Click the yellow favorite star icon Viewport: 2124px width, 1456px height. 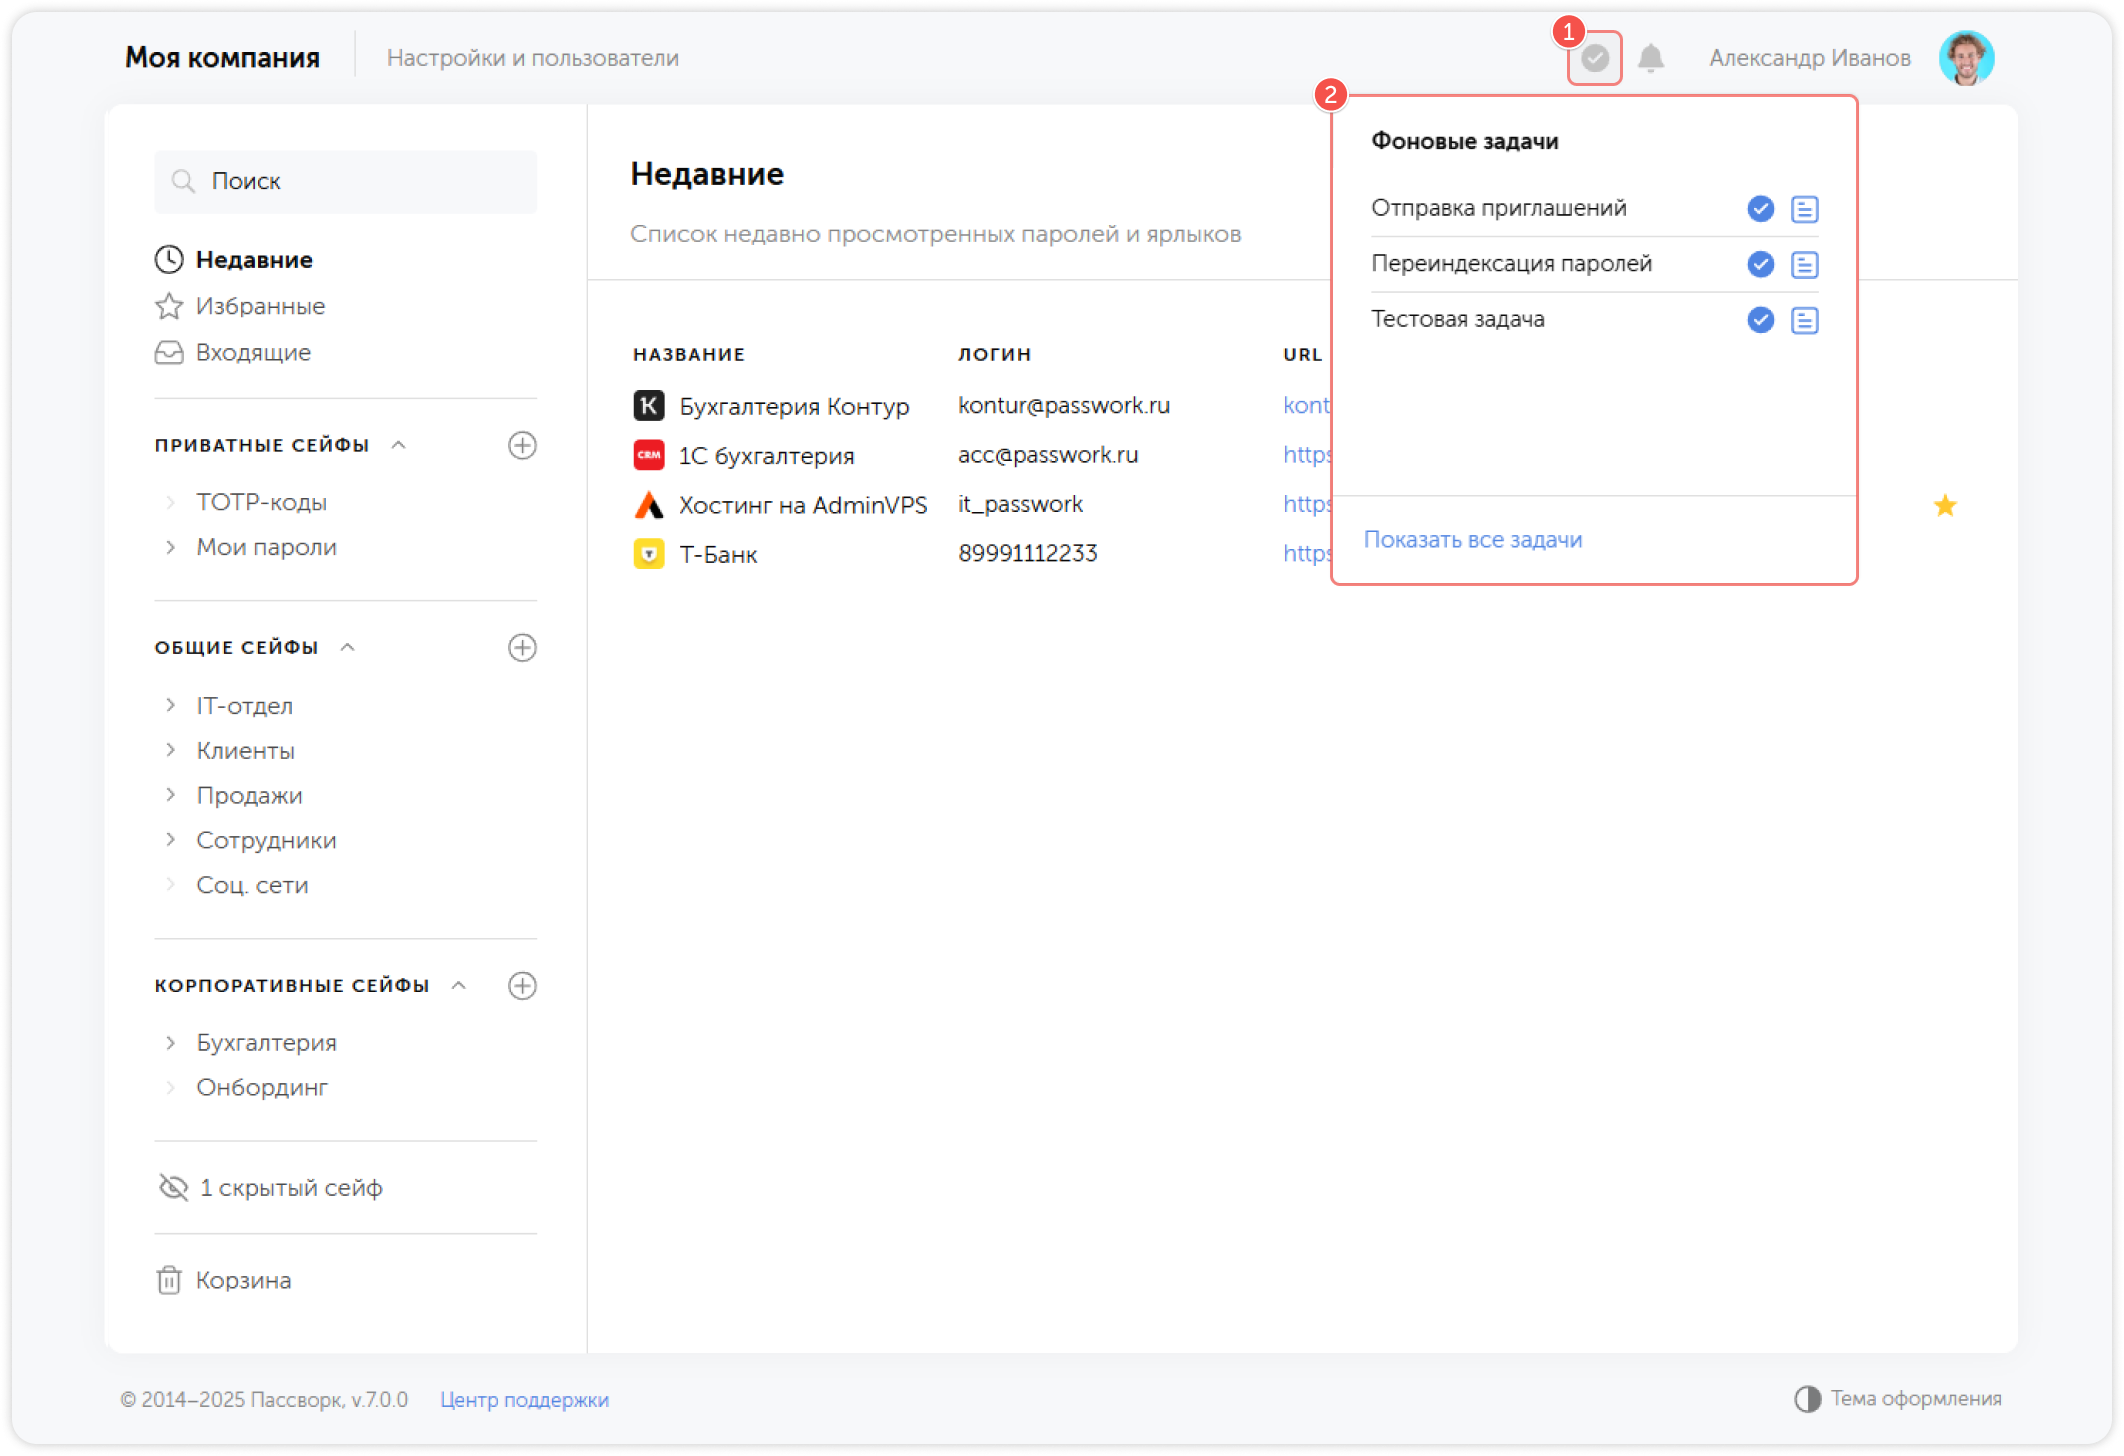1944,506
